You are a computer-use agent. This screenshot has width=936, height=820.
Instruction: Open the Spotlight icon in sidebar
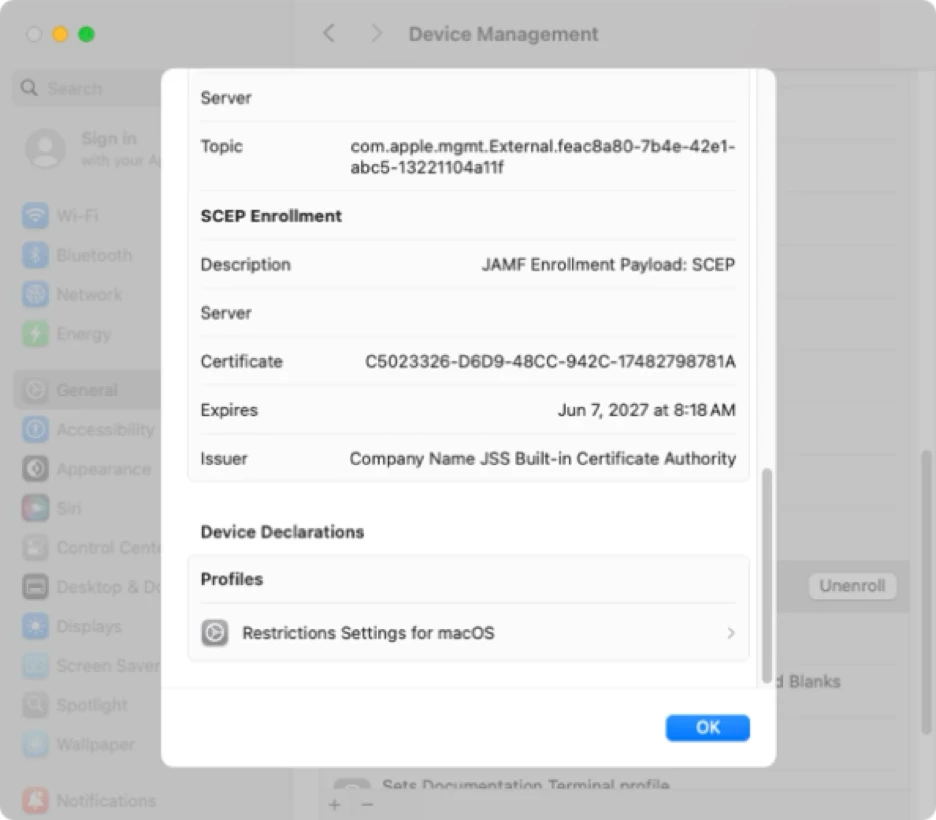35,705
